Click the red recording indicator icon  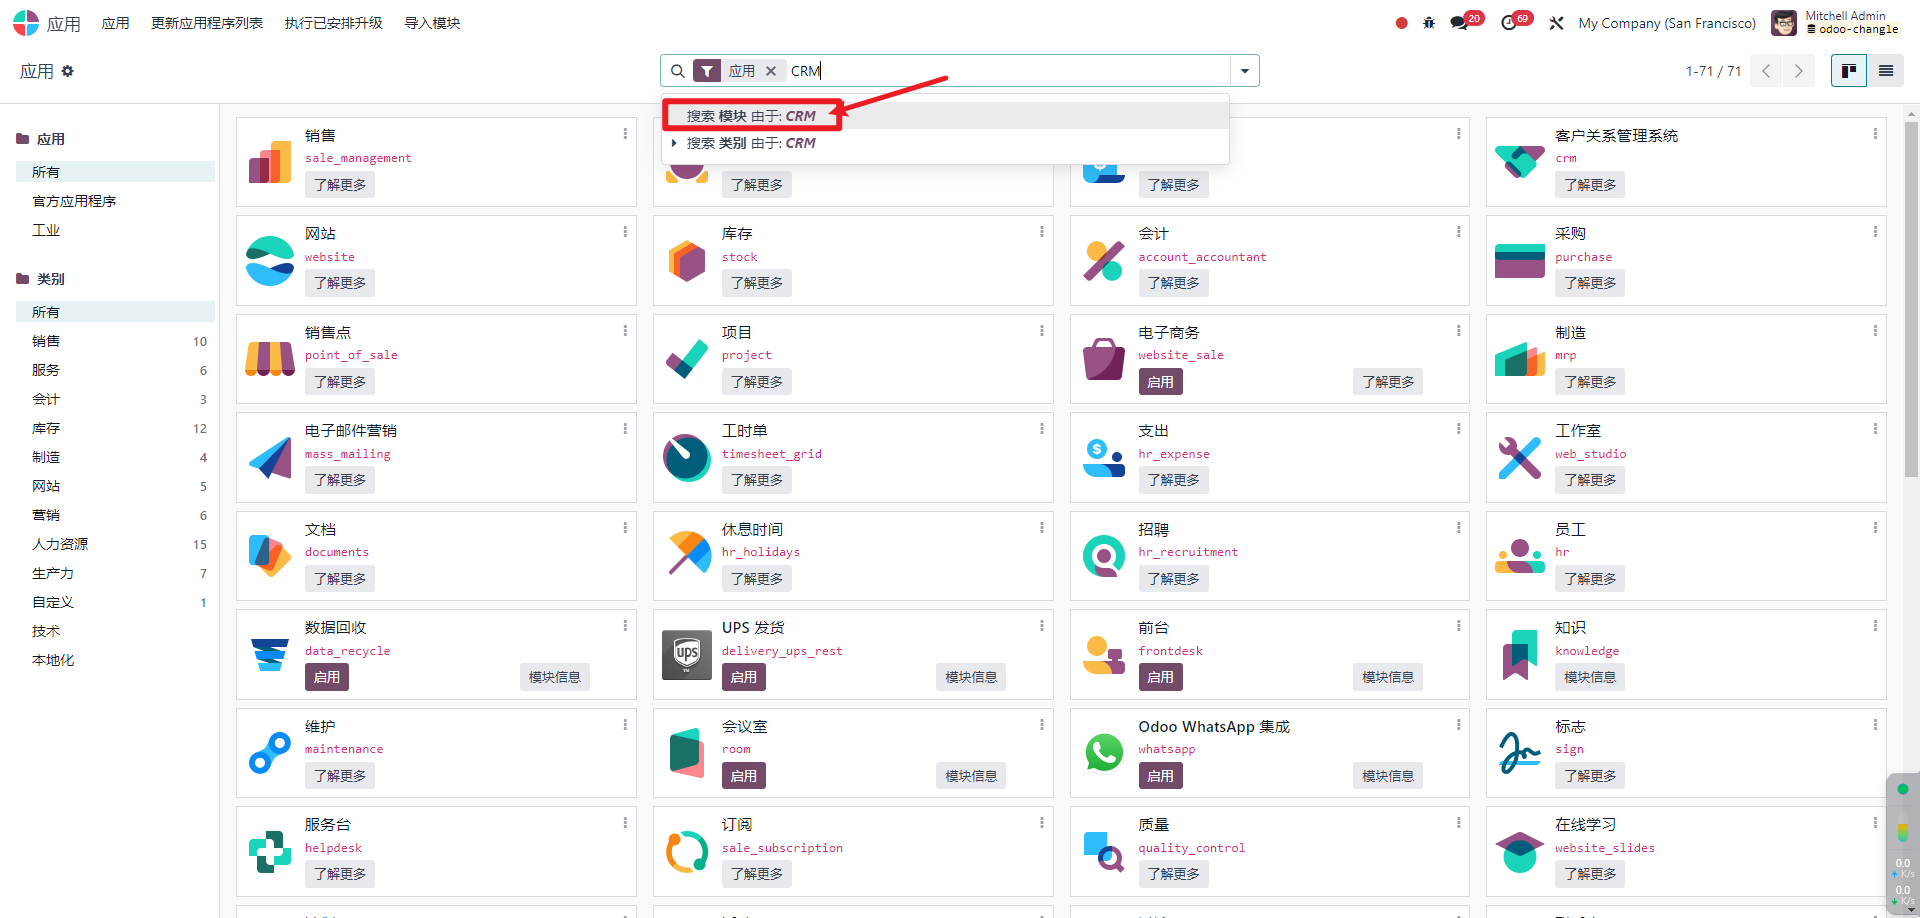[x=1401, y=23]
